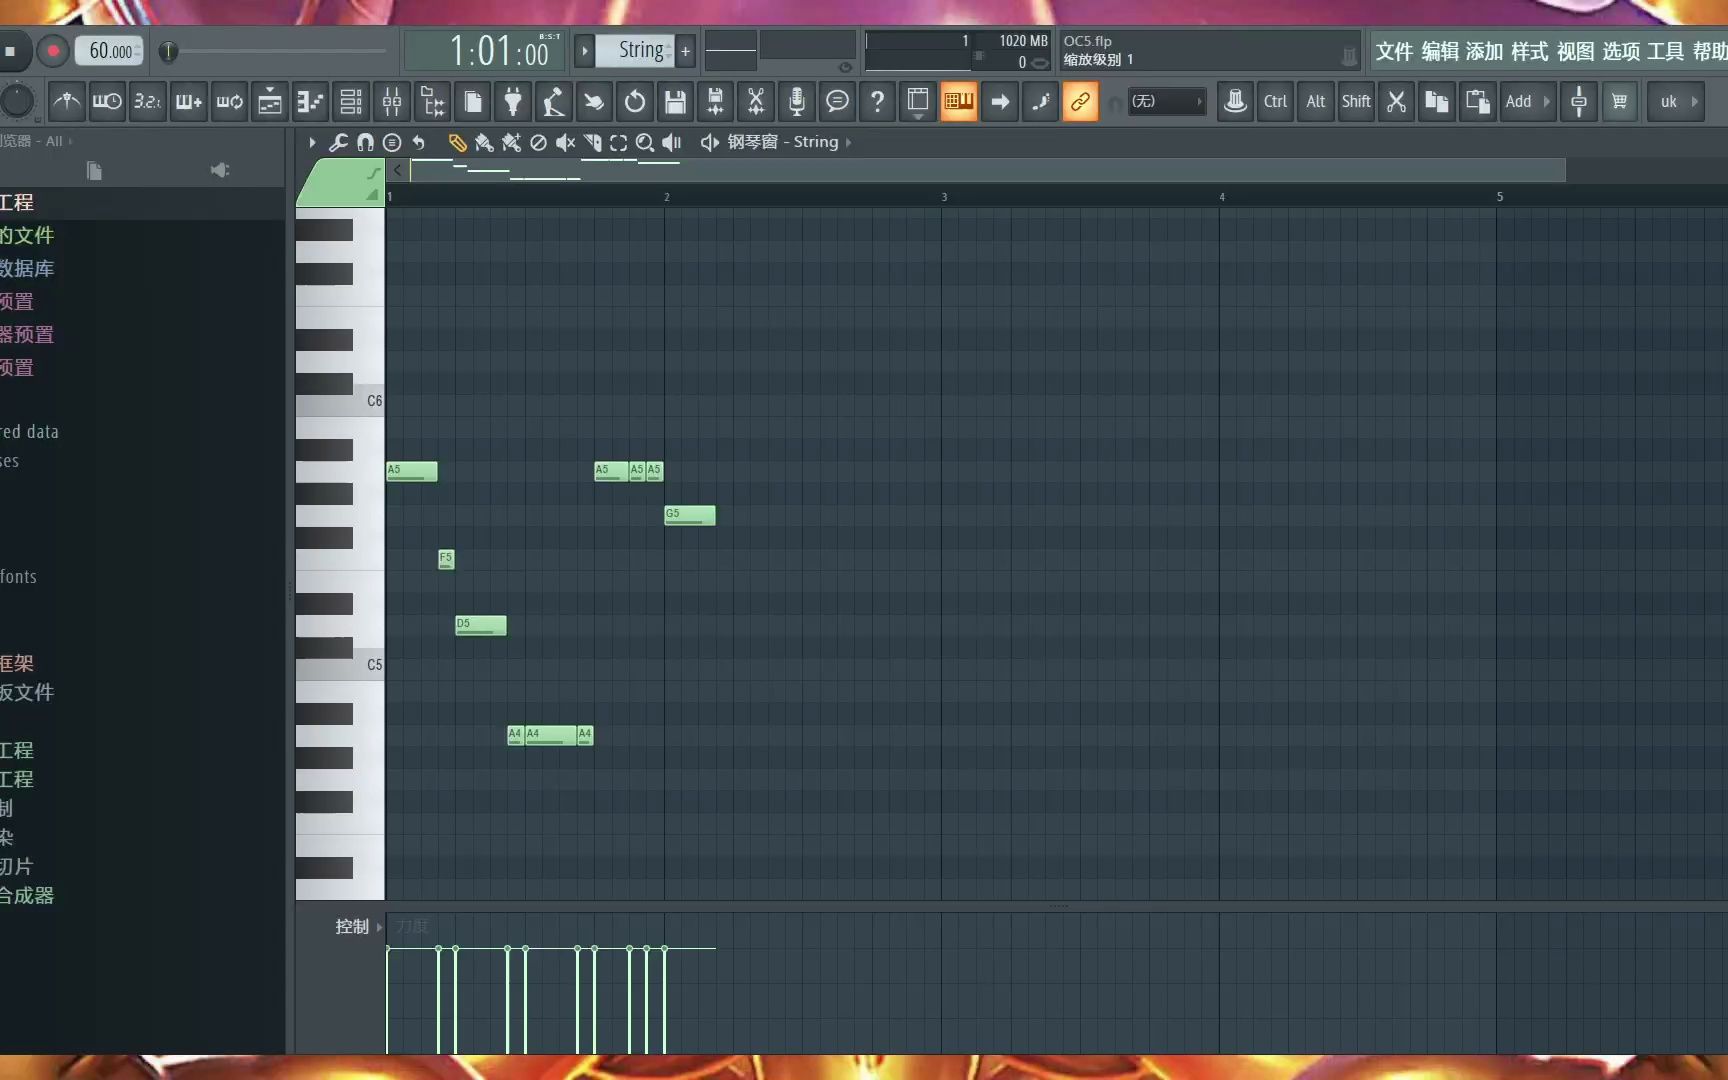Screen dimensions: 1728x1080
Task: Select the magnifier zoom tool
Action: 646,143
